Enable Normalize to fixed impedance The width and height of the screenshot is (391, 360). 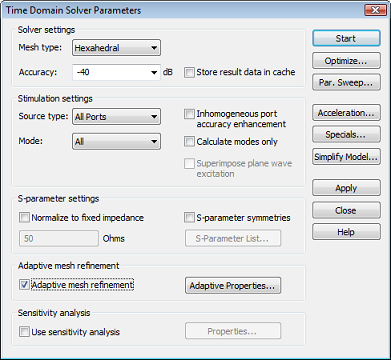coord(24,218)
